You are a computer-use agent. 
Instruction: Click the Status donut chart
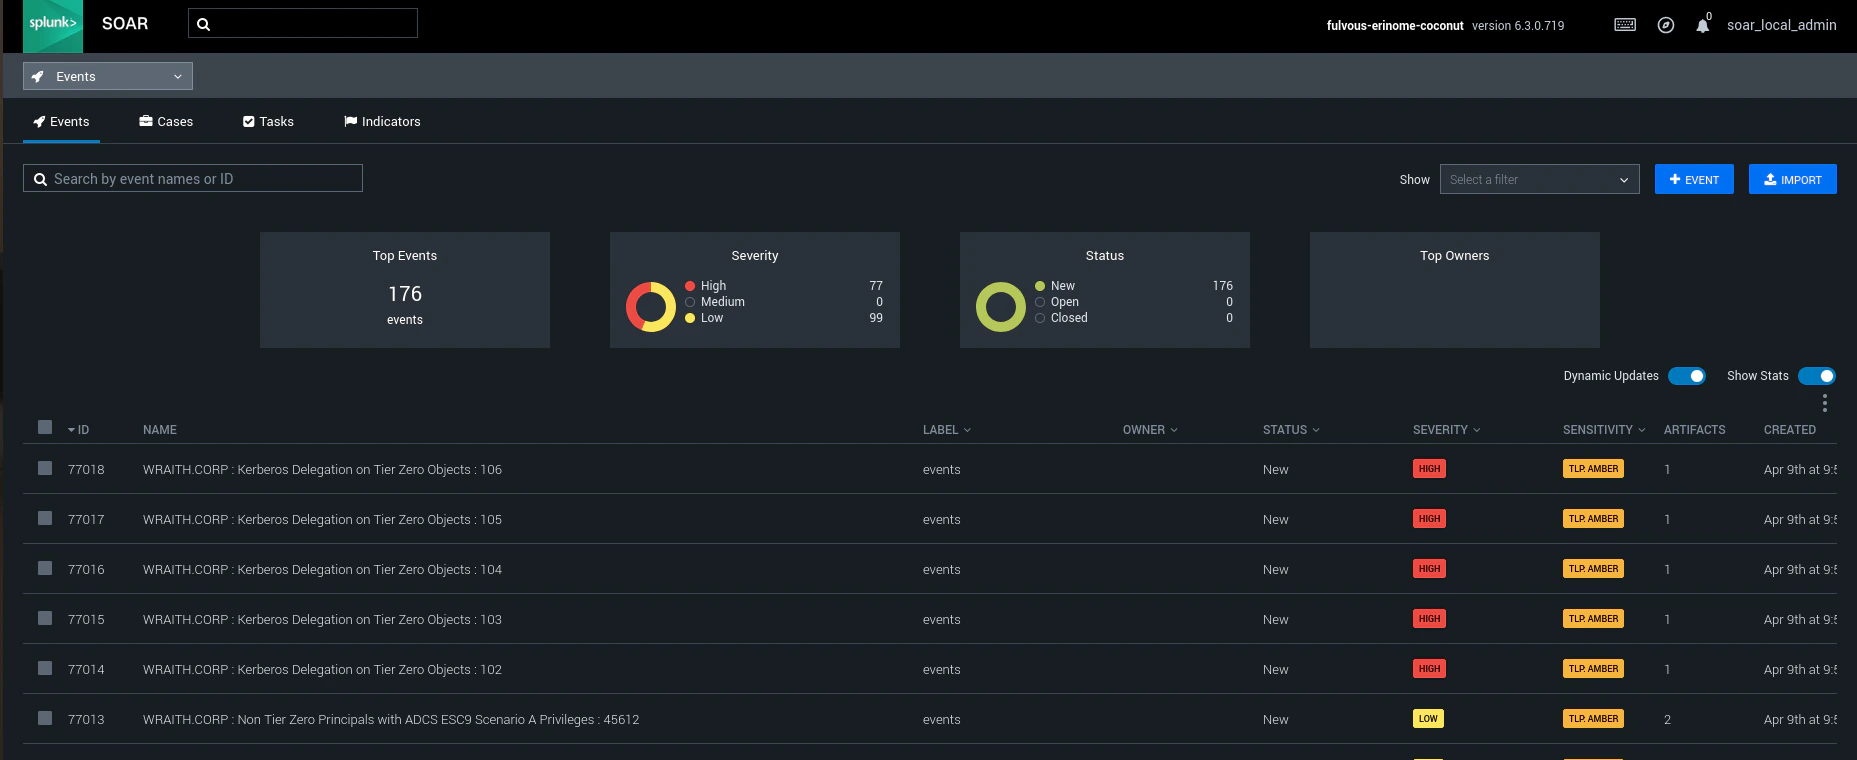click(x=1001, y=306)
